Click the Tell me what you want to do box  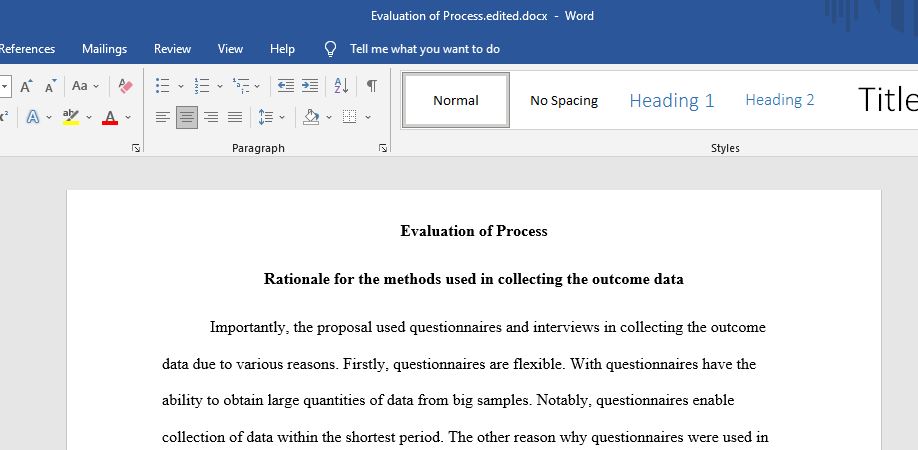point(424,49)
